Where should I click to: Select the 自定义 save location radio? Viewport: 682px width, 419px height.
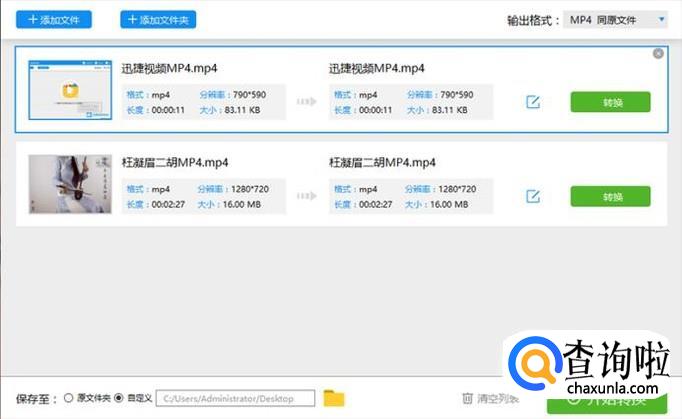click(118, 398)
